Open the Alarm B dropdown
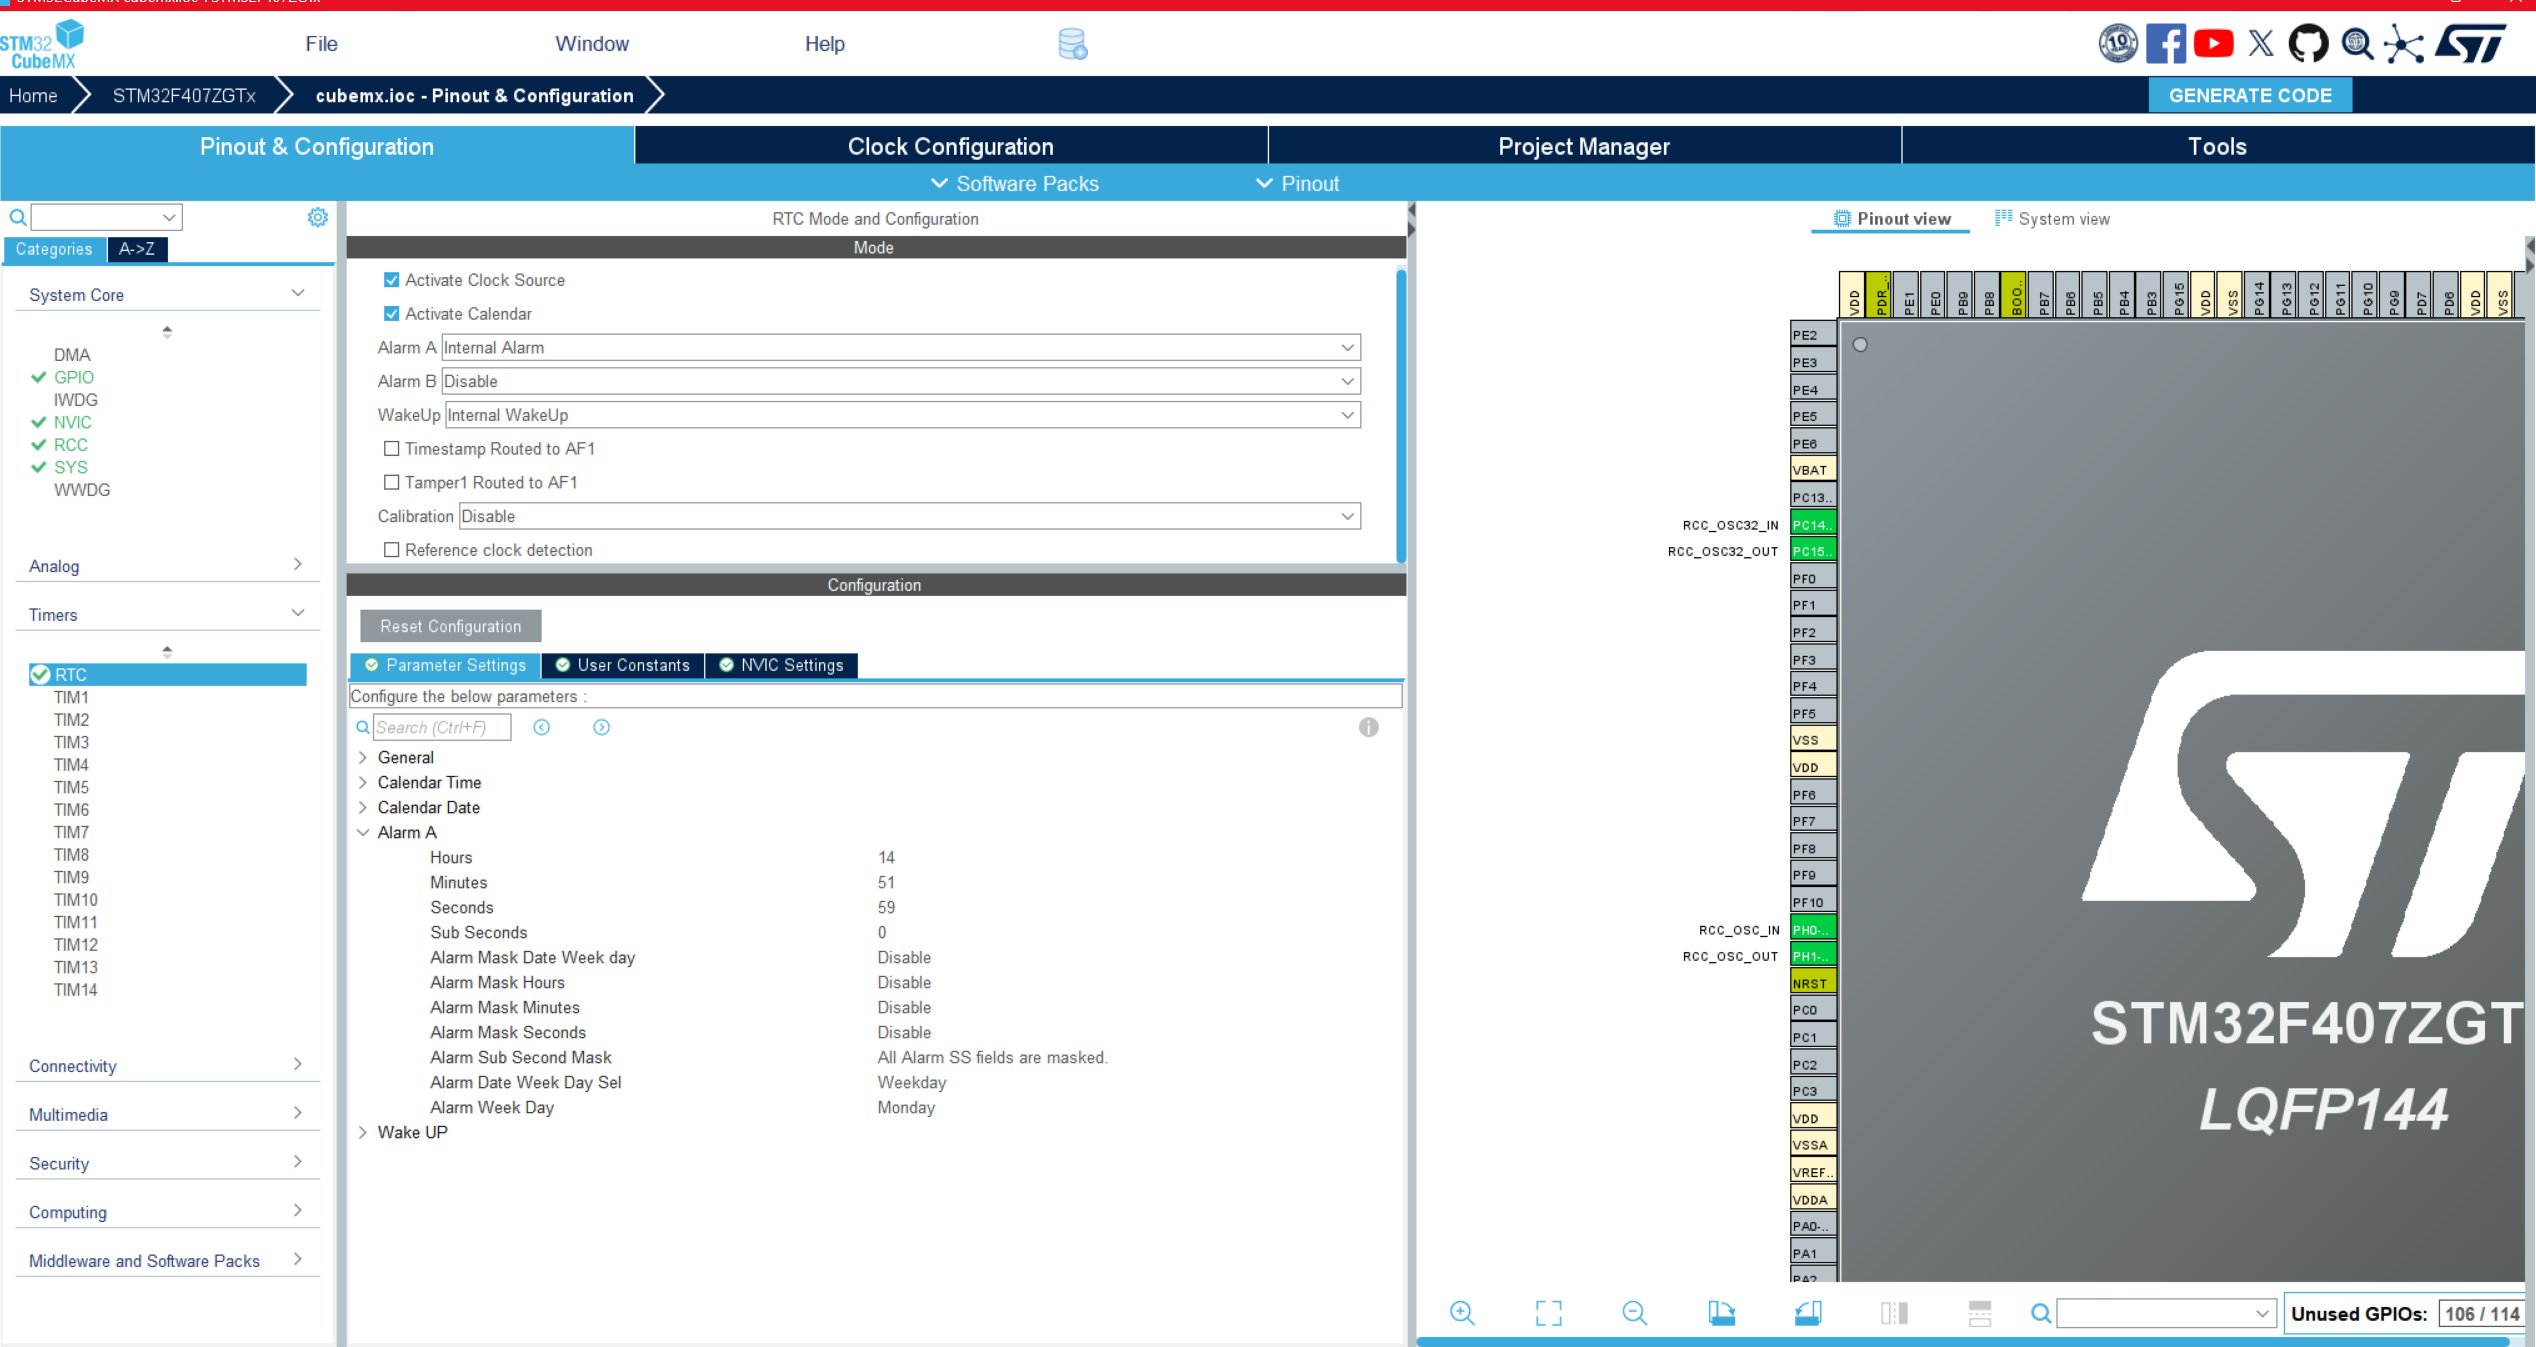This screenshot has width=2536, height=1347. (x=900, y=381)
